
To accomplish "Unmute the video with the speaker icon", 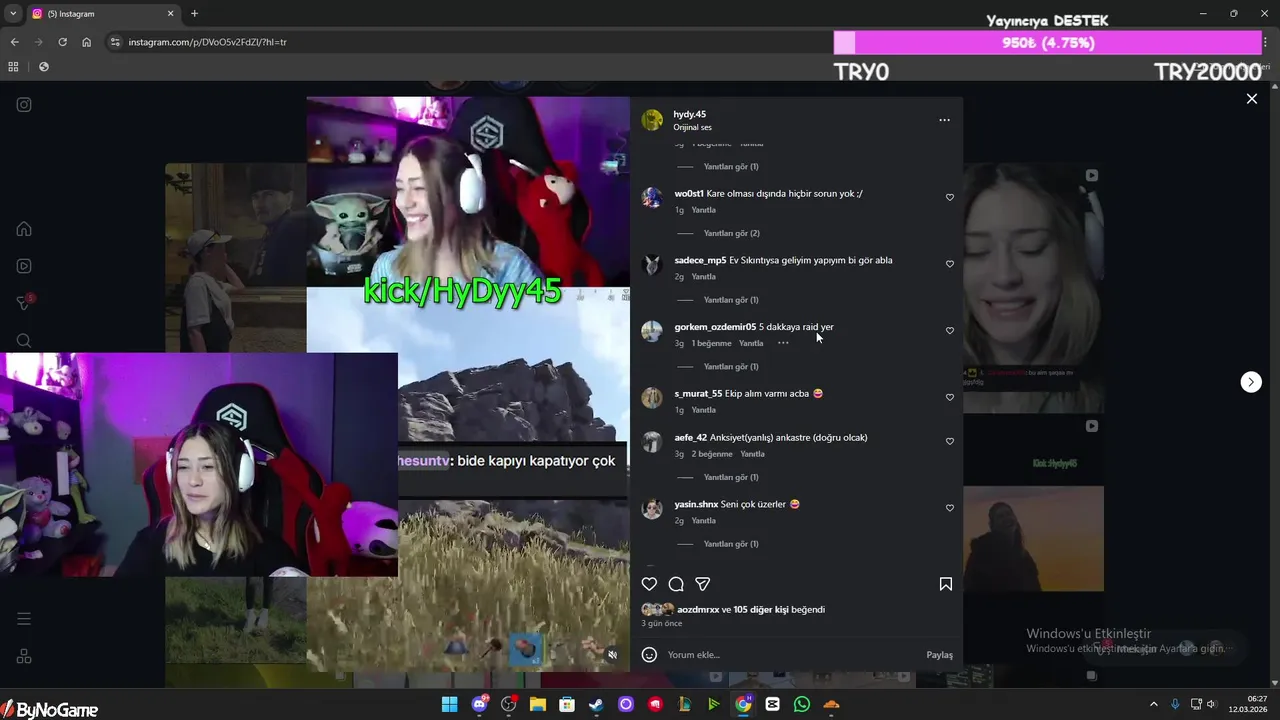I will [613, 655].
